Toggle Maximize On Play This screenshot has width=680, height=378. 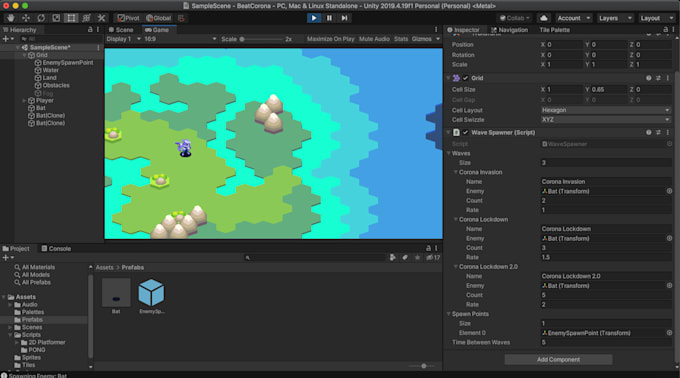coord(330,39)
